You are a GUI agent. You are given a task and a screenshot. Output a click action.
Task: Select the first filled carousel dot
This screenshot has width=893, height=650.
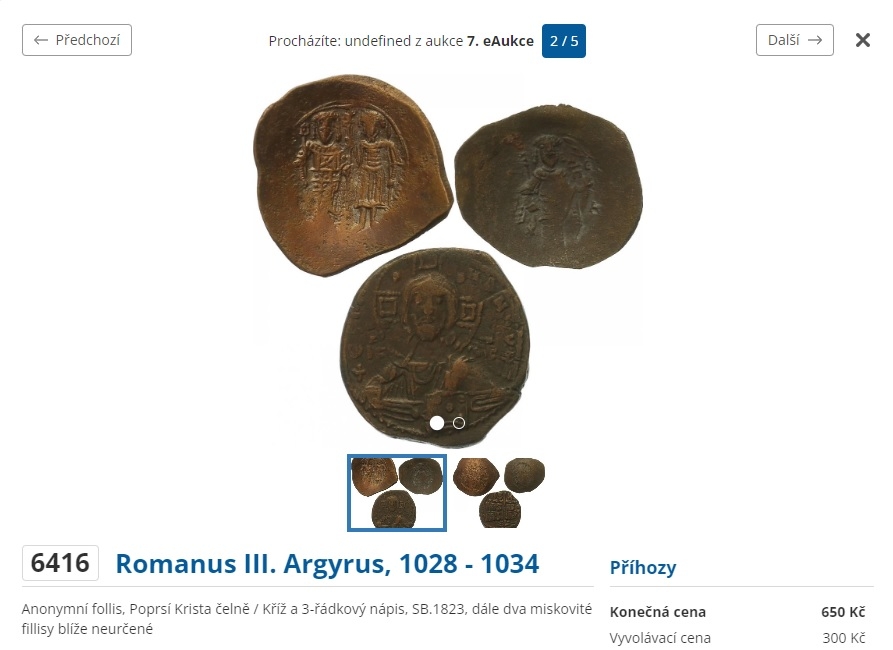(437, 423)
